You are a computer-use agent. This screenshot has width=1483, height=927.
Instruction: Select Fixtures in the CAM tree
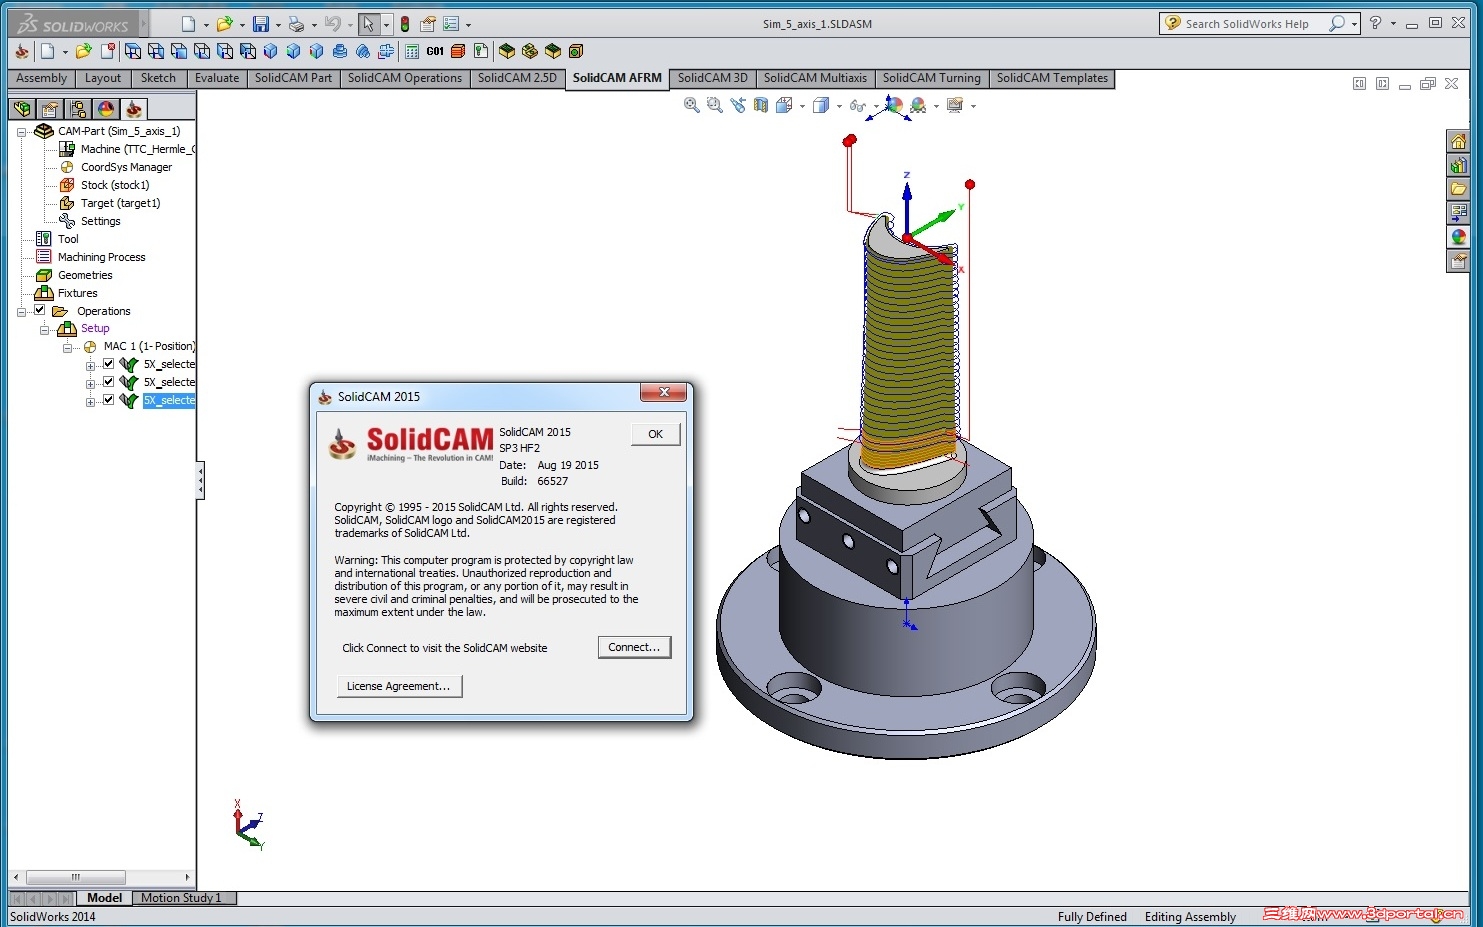[x=77, y=293]
